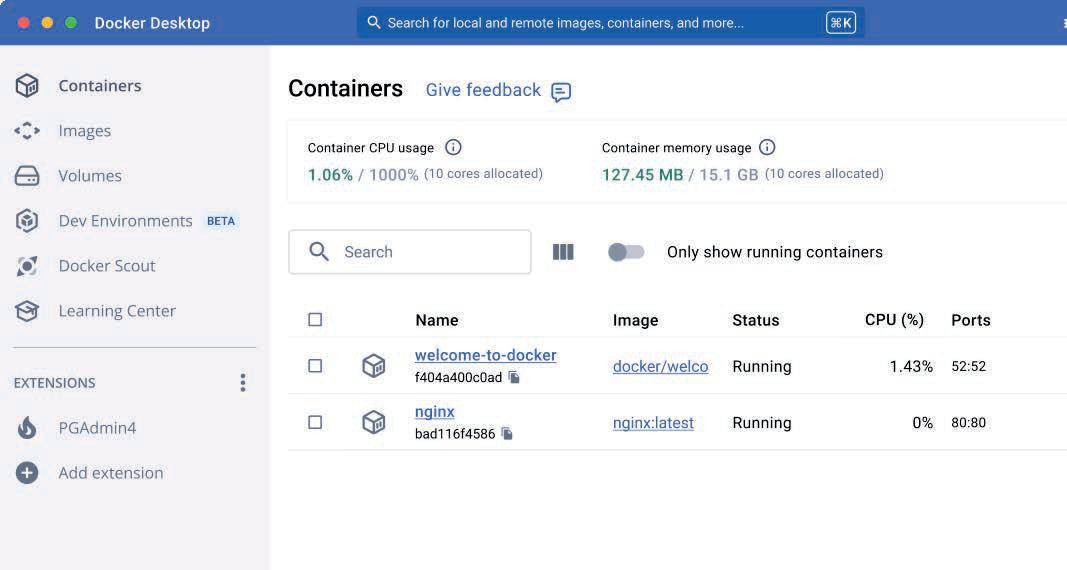Click the search magnifier icon in title bar
The image size is (1067, 570).
point(374,22)
